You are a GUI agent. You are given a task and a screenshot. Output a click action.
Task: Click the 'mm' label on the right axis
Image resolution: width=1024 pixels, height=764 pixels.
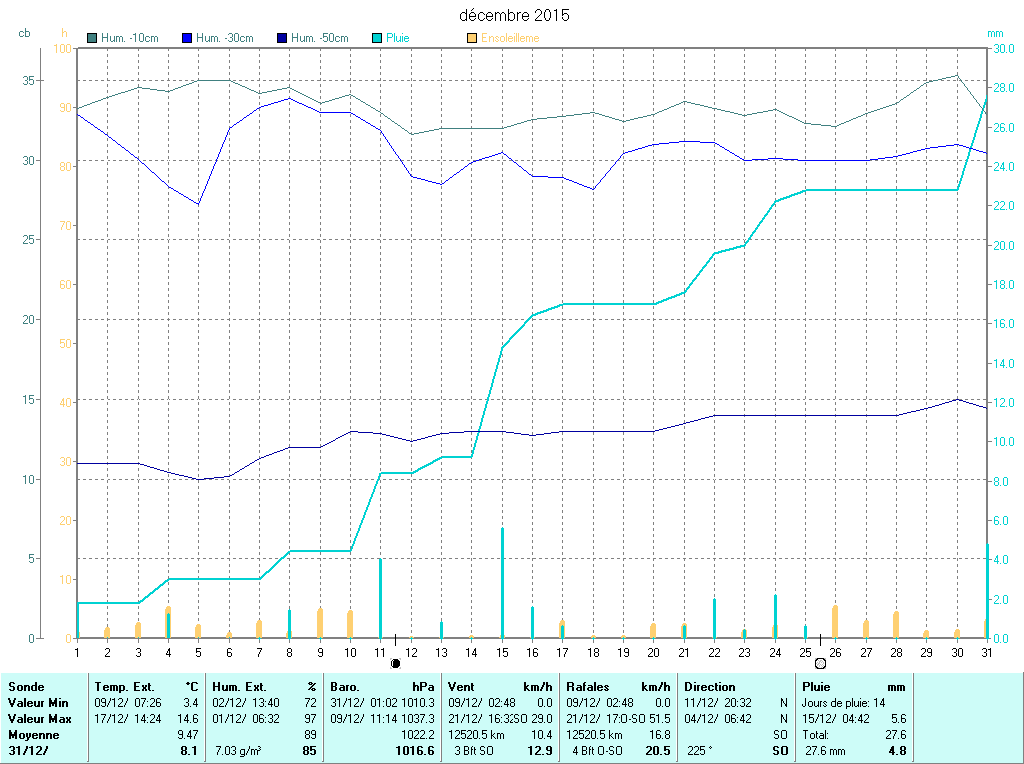[995, 33]
